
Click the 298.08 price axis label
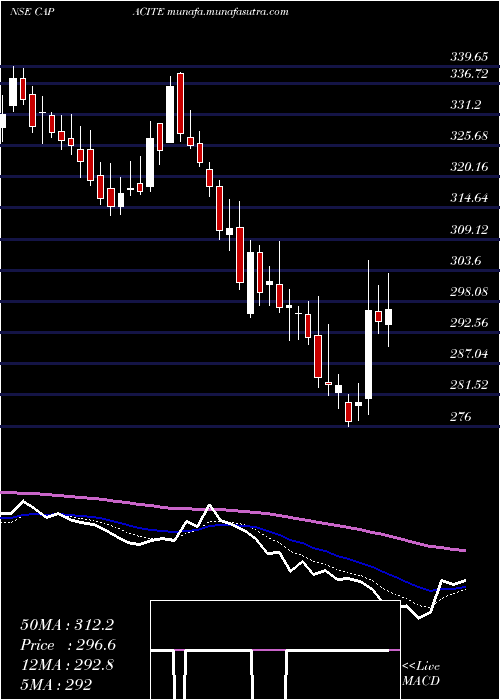pos(470,292)
